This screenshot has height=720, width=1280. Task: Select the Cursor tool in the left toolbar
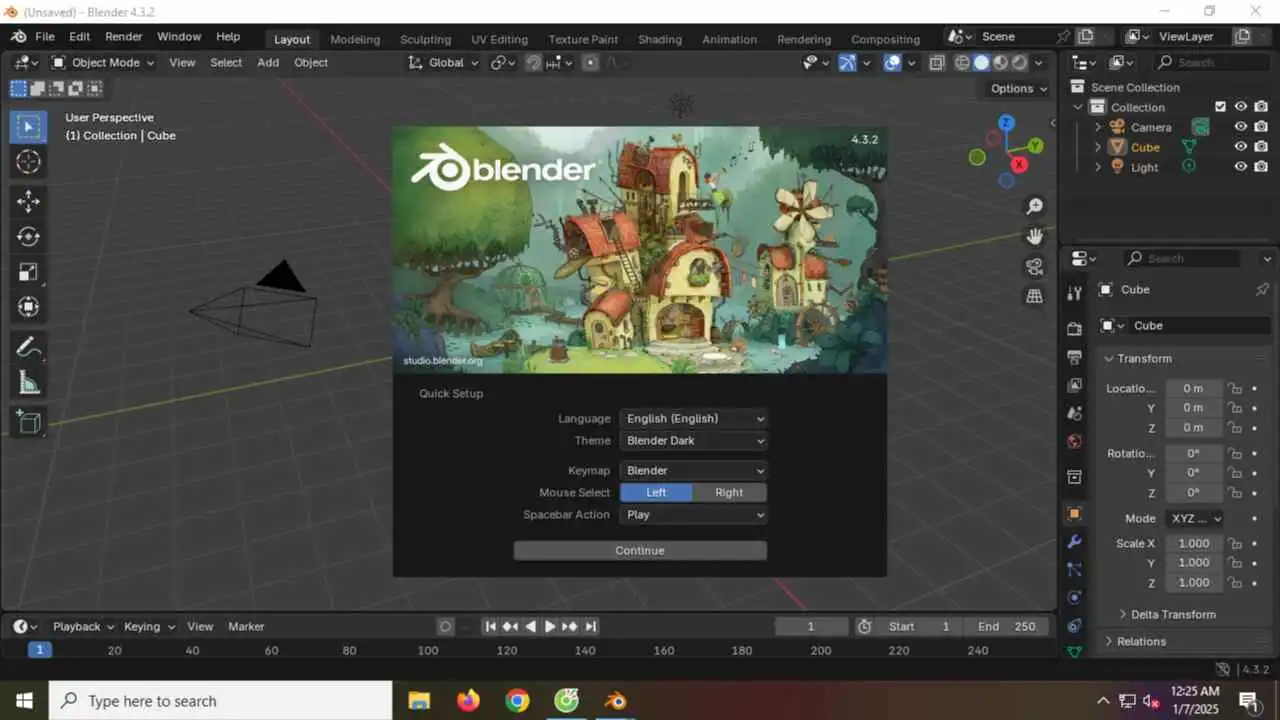tap(28, 162)
